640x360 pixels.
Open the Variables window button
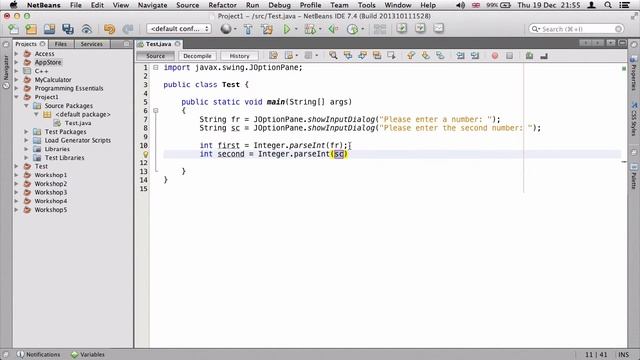[x=88, y=354]
